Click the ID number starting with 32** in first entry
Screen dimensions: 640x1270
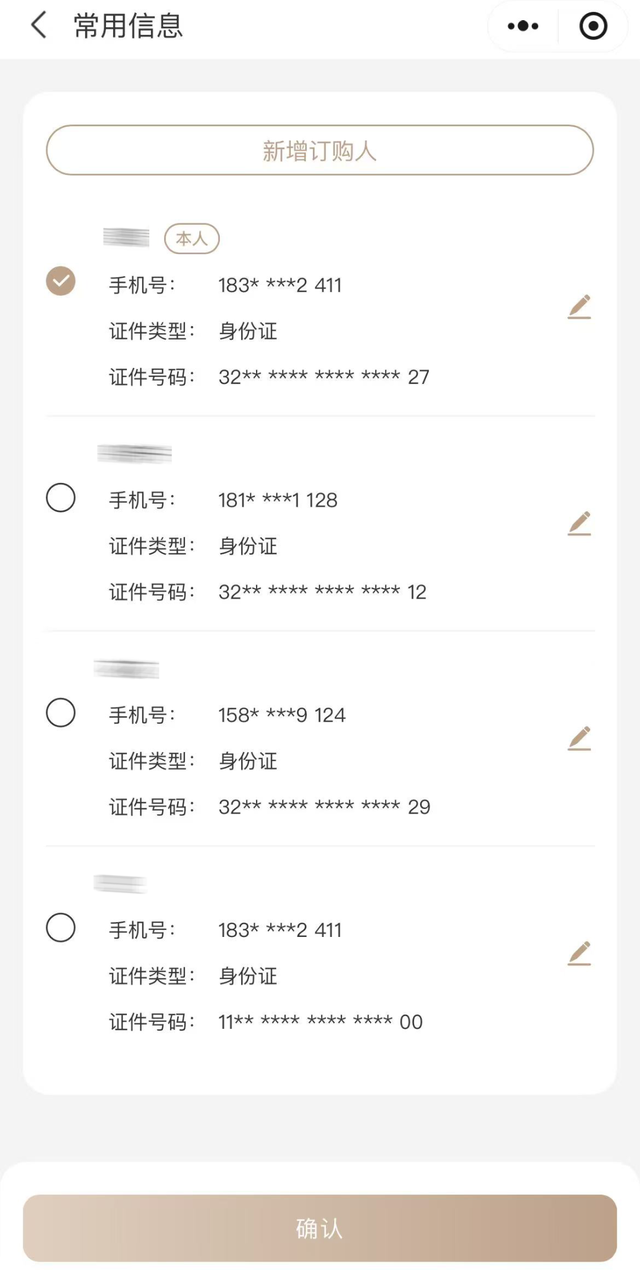click(325, 377)
